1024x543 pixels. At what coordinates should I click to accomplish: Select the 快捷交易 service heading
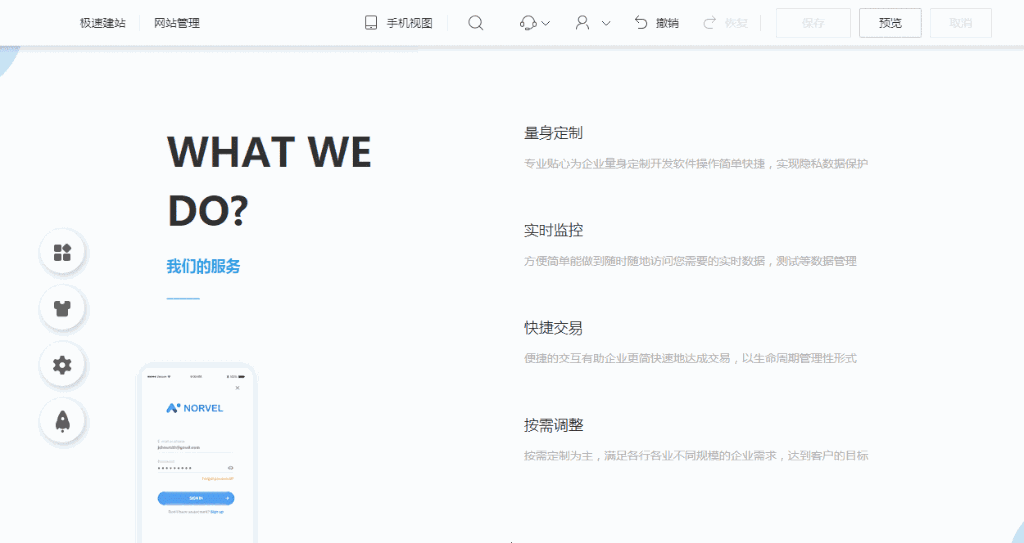click(x=553, y=327)
